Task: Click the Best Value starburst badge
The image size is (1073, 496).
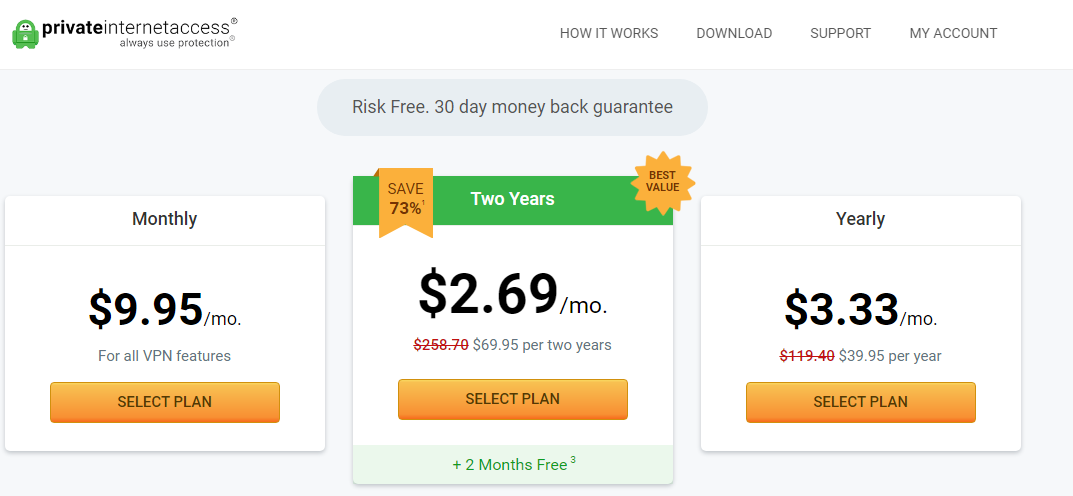Action: tap(662, 181)
